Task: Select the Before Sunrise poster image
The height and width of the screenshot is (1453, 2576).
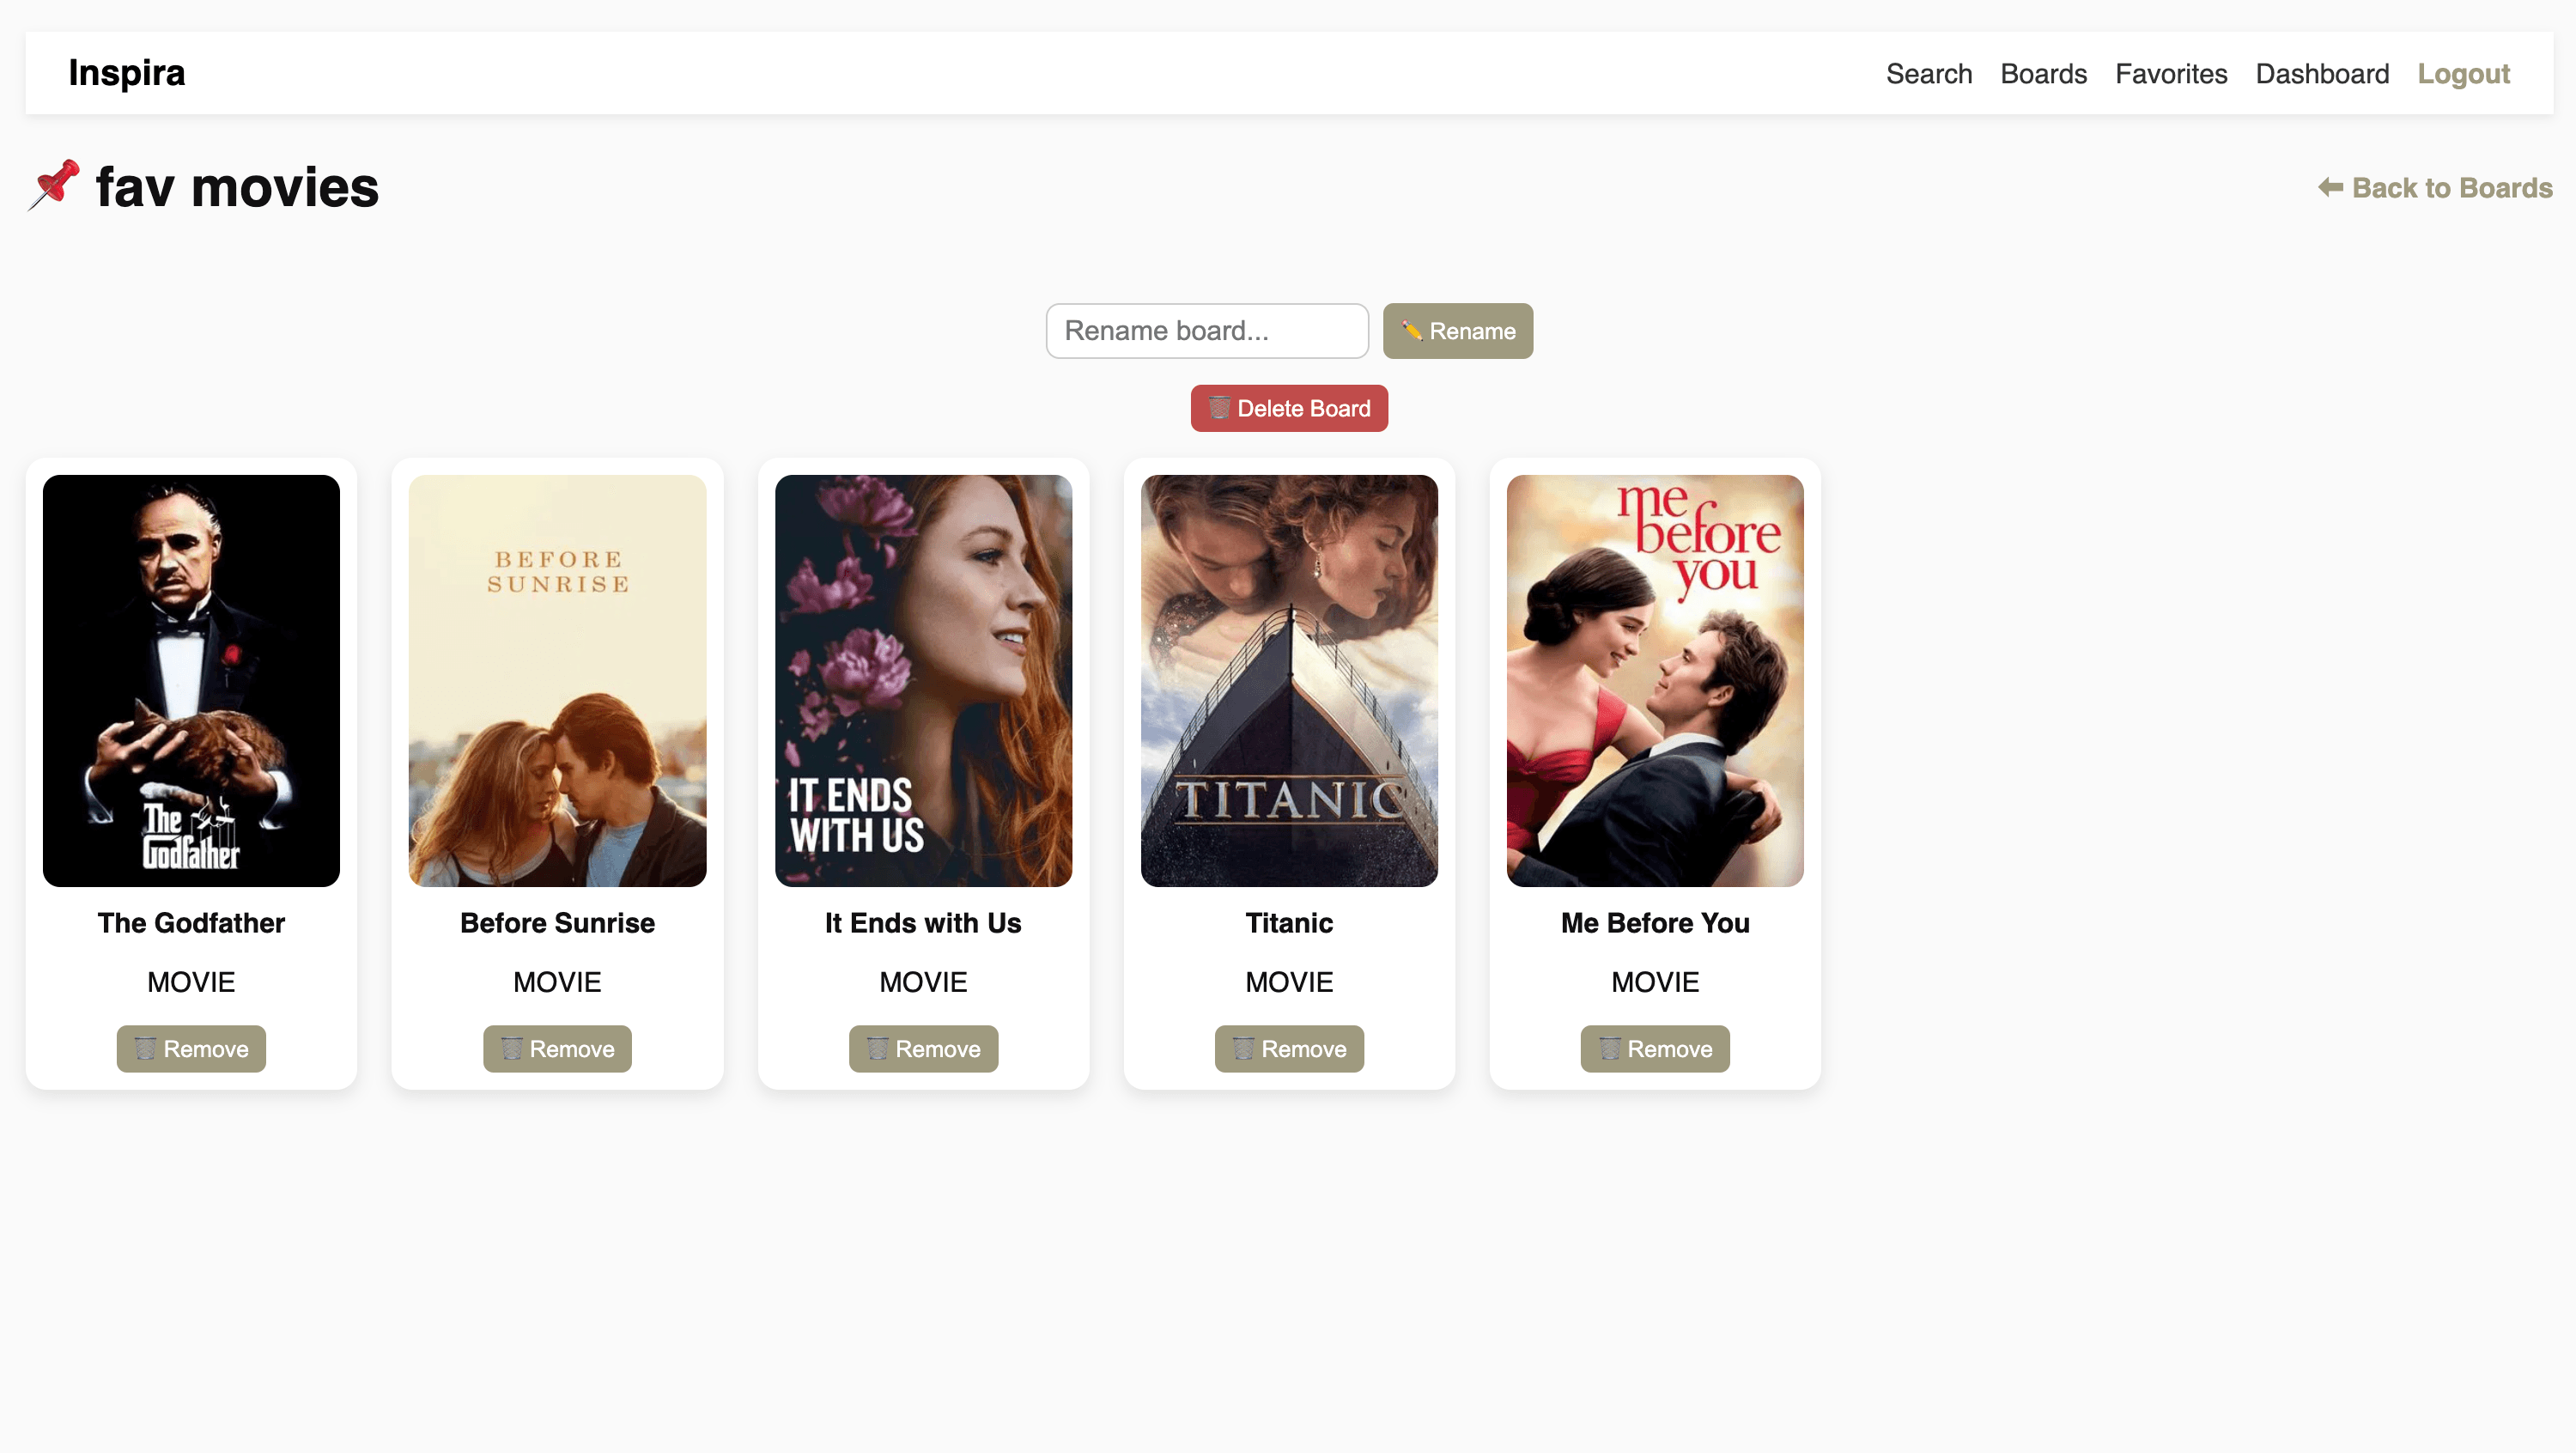Action: pyautogui.click(x=557, y=680)
